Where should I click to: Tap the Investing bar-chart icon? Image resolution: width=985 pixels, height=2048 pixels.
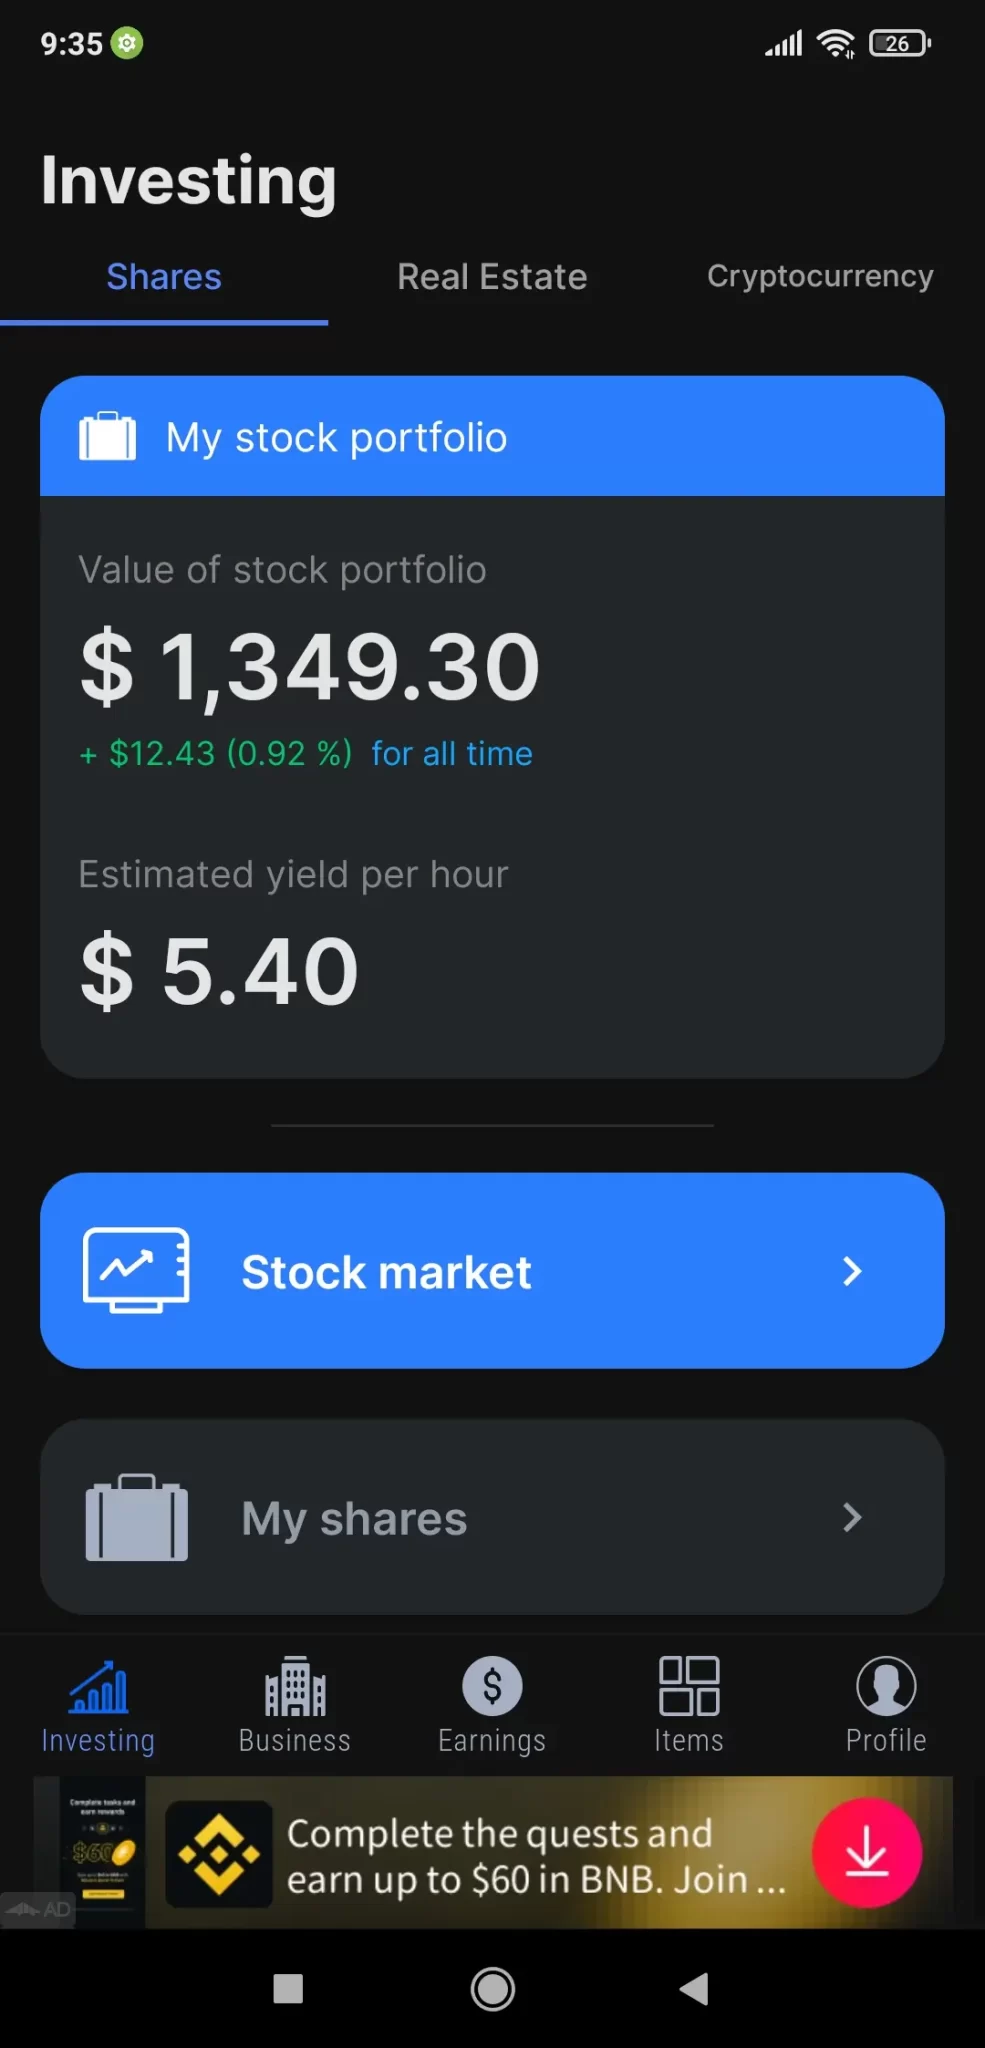pos(98,1687)
